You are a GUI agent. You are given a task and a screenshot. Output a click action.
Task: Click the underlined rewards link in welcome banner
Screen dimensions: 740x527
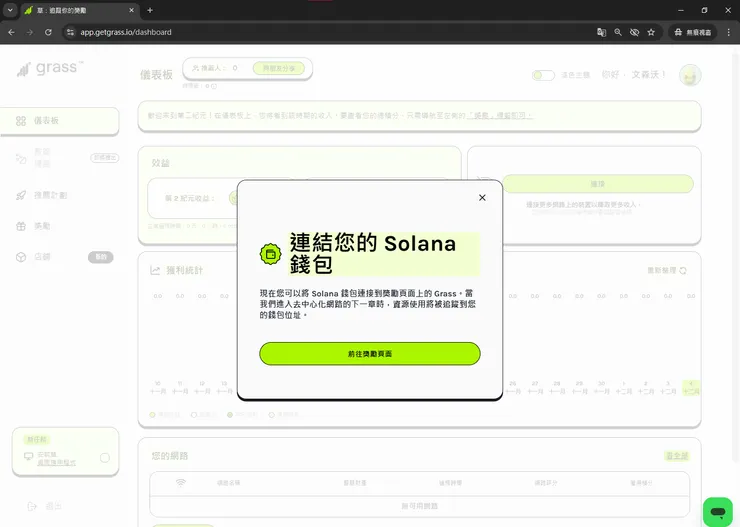click(499, 116)
